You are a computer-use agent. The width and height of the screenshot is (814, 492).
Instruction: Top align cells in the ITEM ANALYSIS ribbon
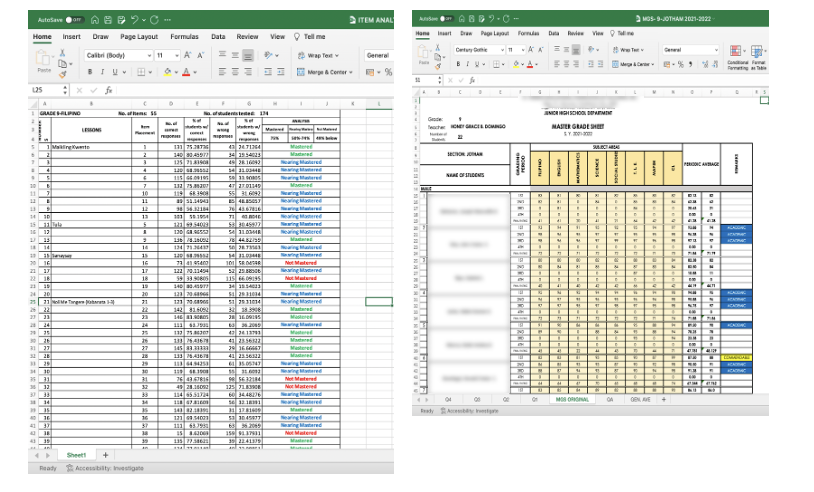pyautogui.click(x=222, y=55)
